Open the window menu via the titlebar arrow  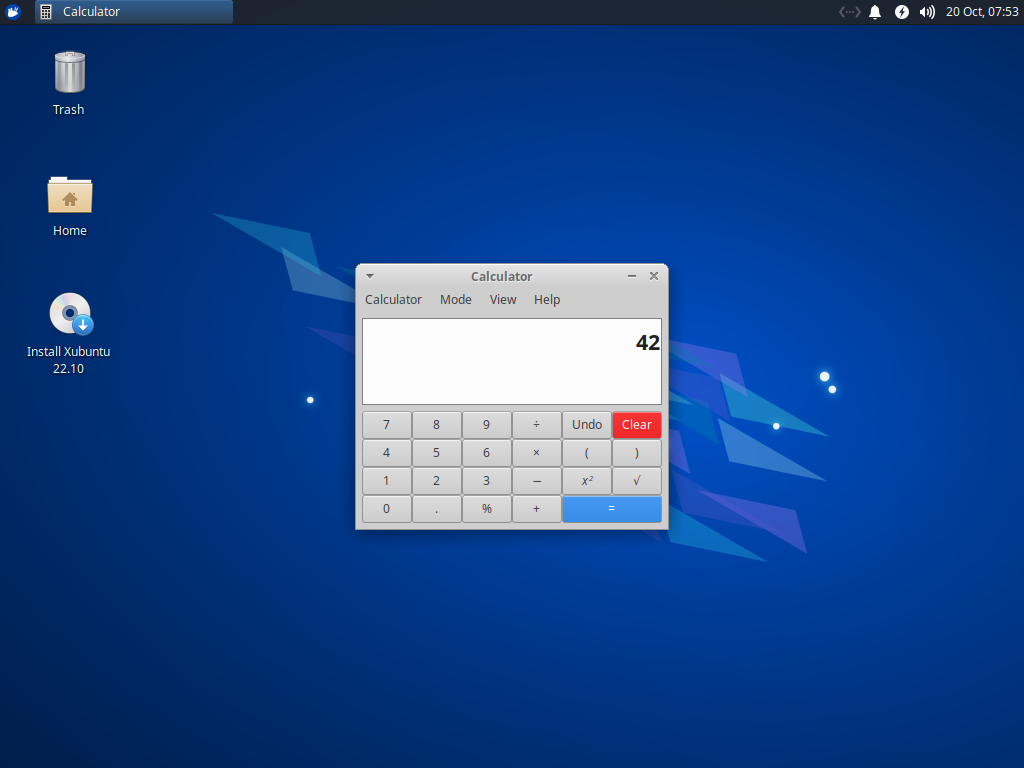tap(370, 276)
